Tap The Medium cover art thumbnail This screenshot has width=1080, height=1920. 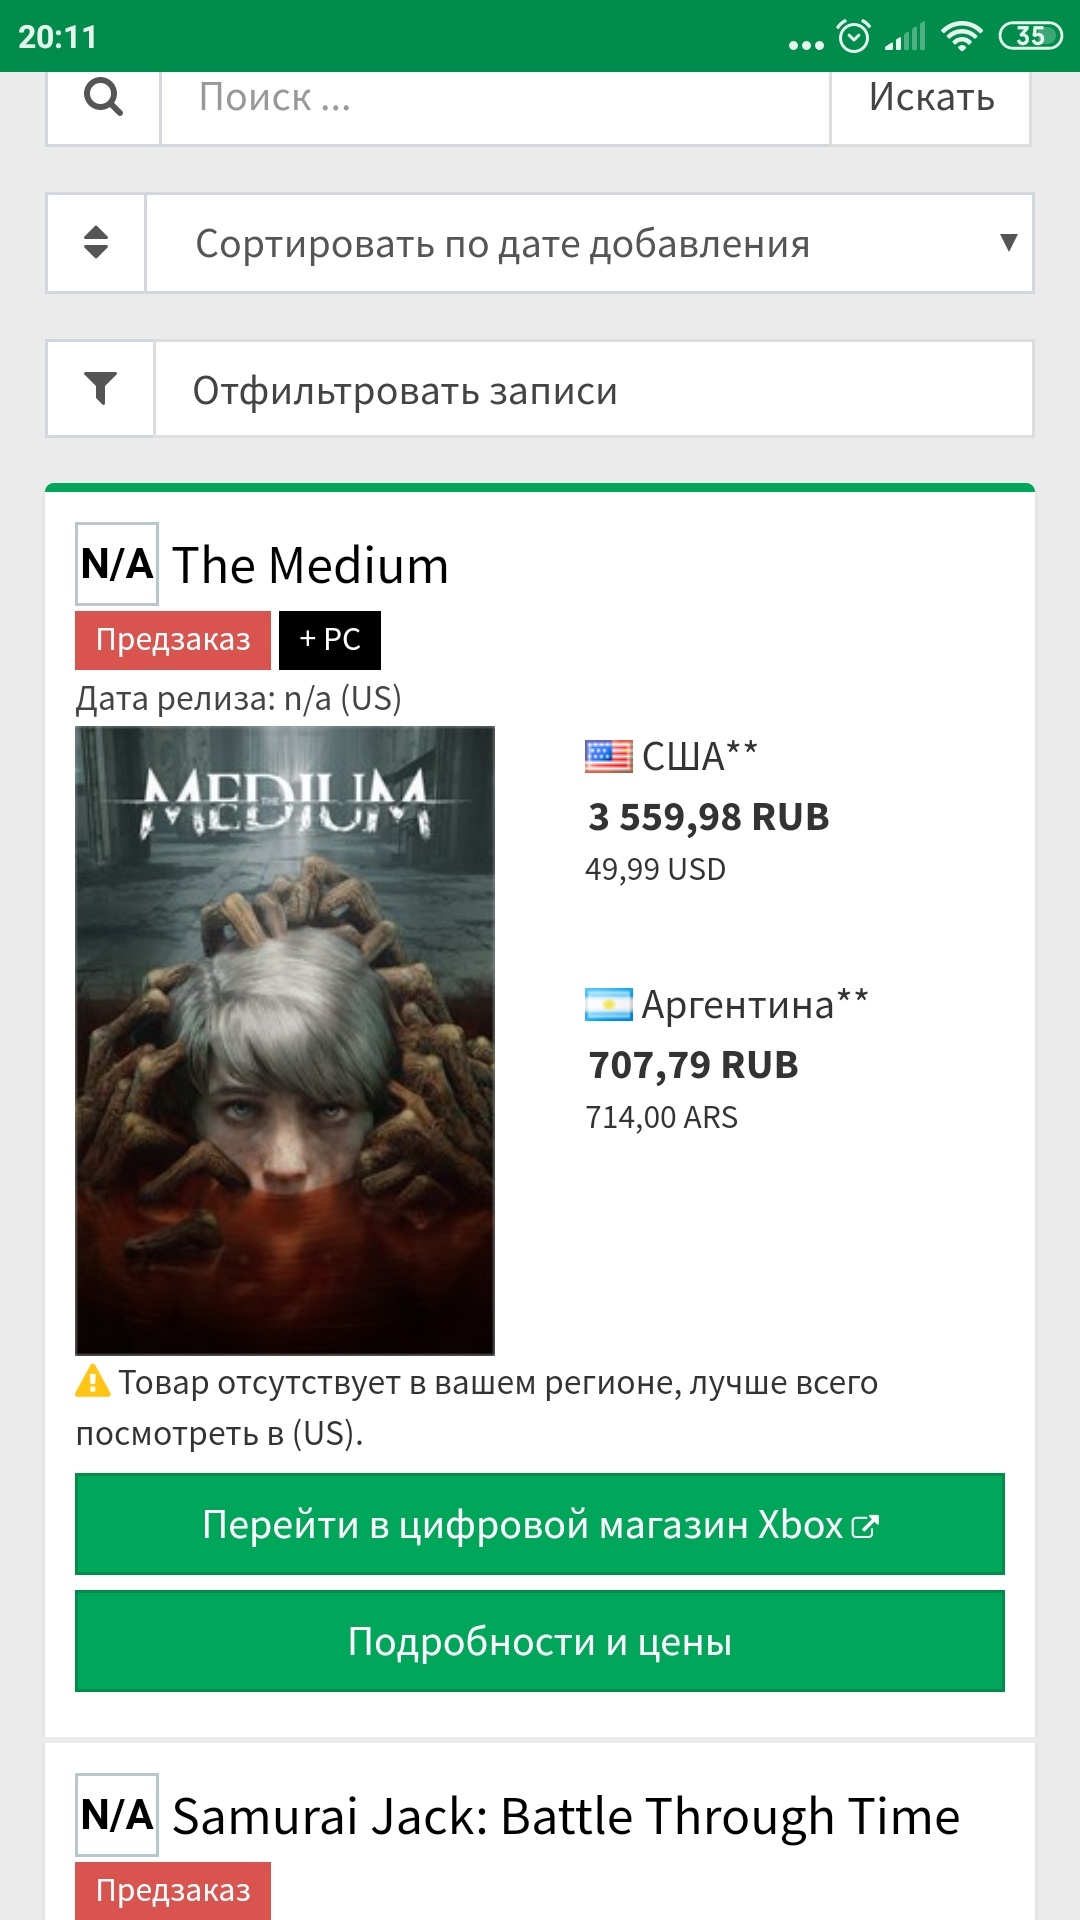tap(285, 1040)
